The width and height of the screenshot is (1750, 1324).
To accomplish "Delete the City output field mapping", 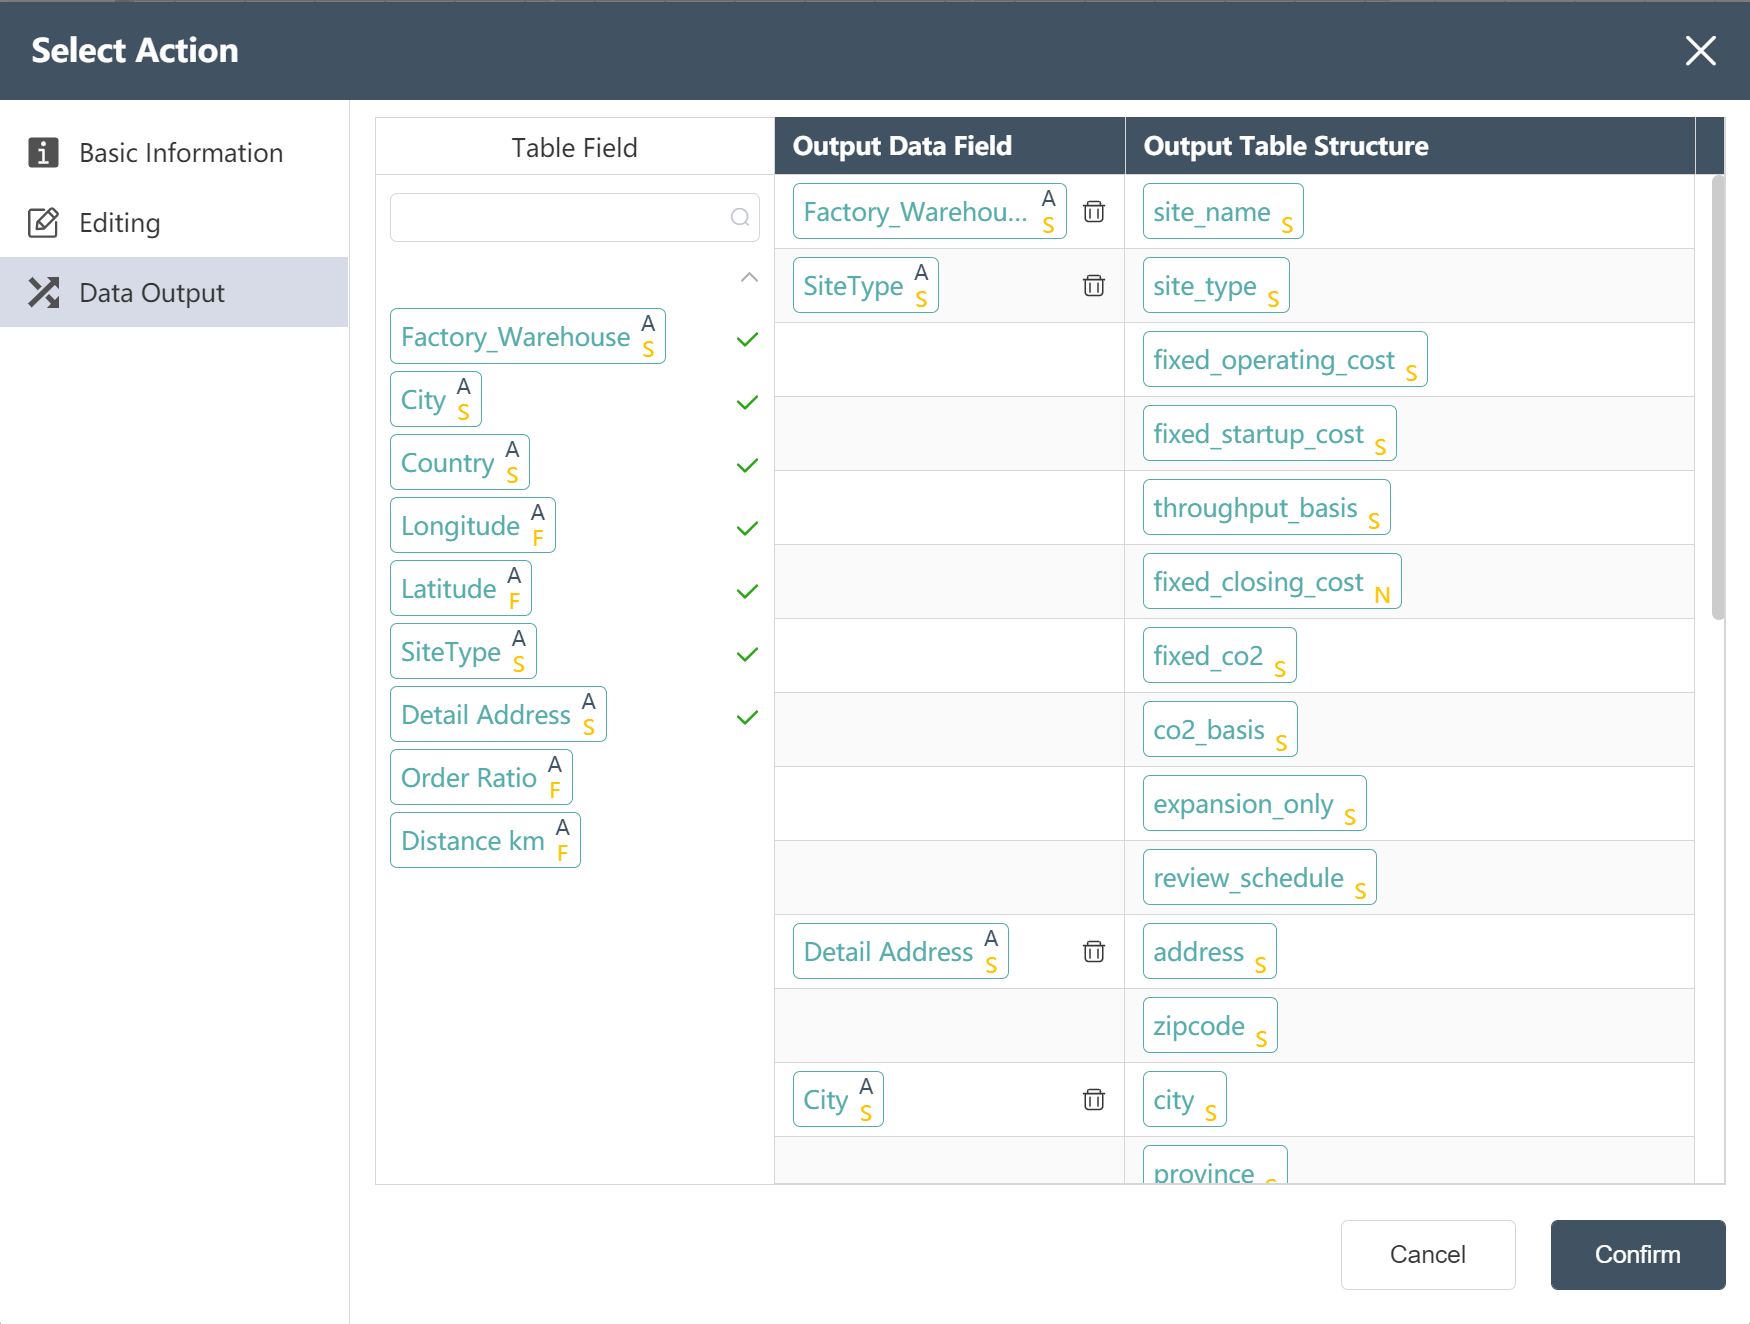I will [x=1094, y=1100].
